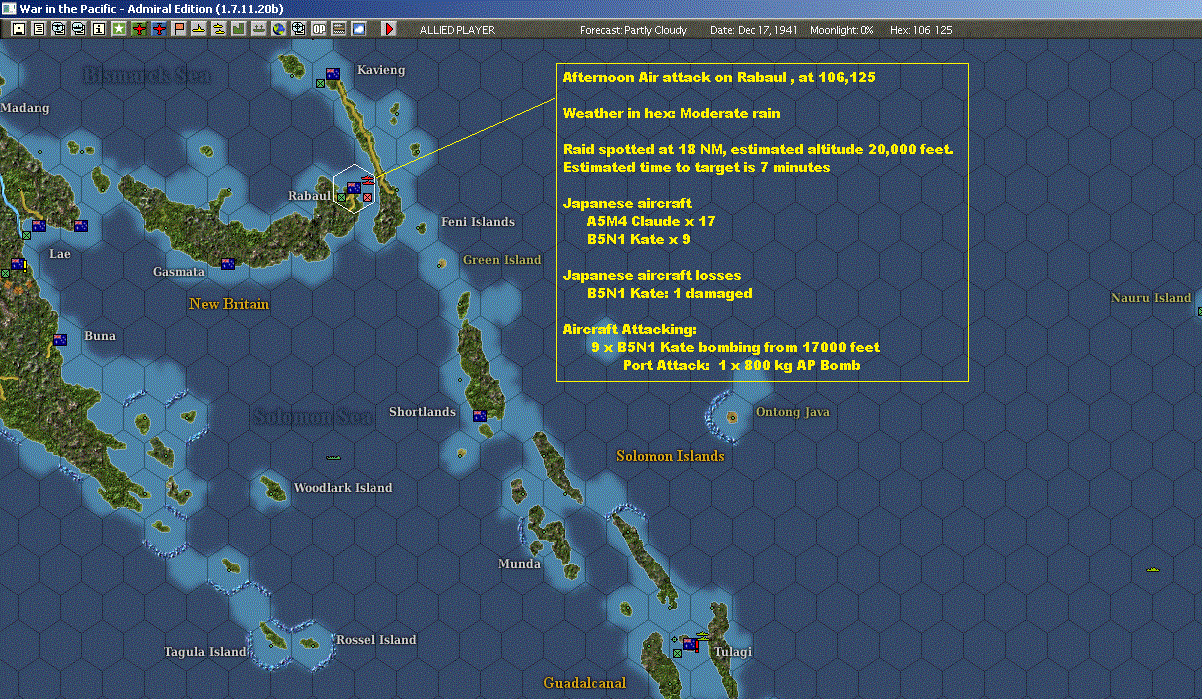Click the Kavieng map label
The width and height of the screenshot is (1202, 699).
(381, 70)
